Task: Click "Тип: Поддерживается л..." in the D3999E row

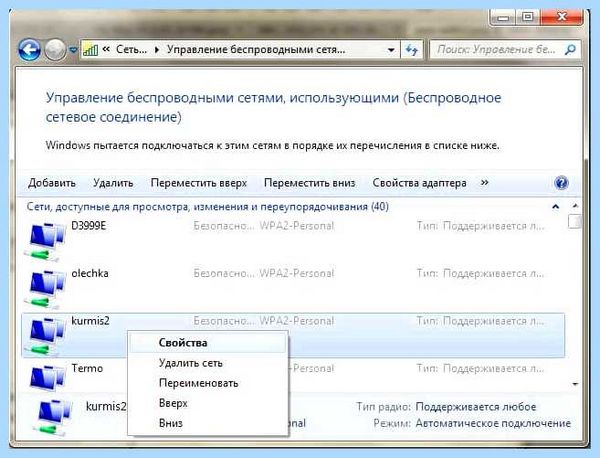Action: click(x=480, y=226)
